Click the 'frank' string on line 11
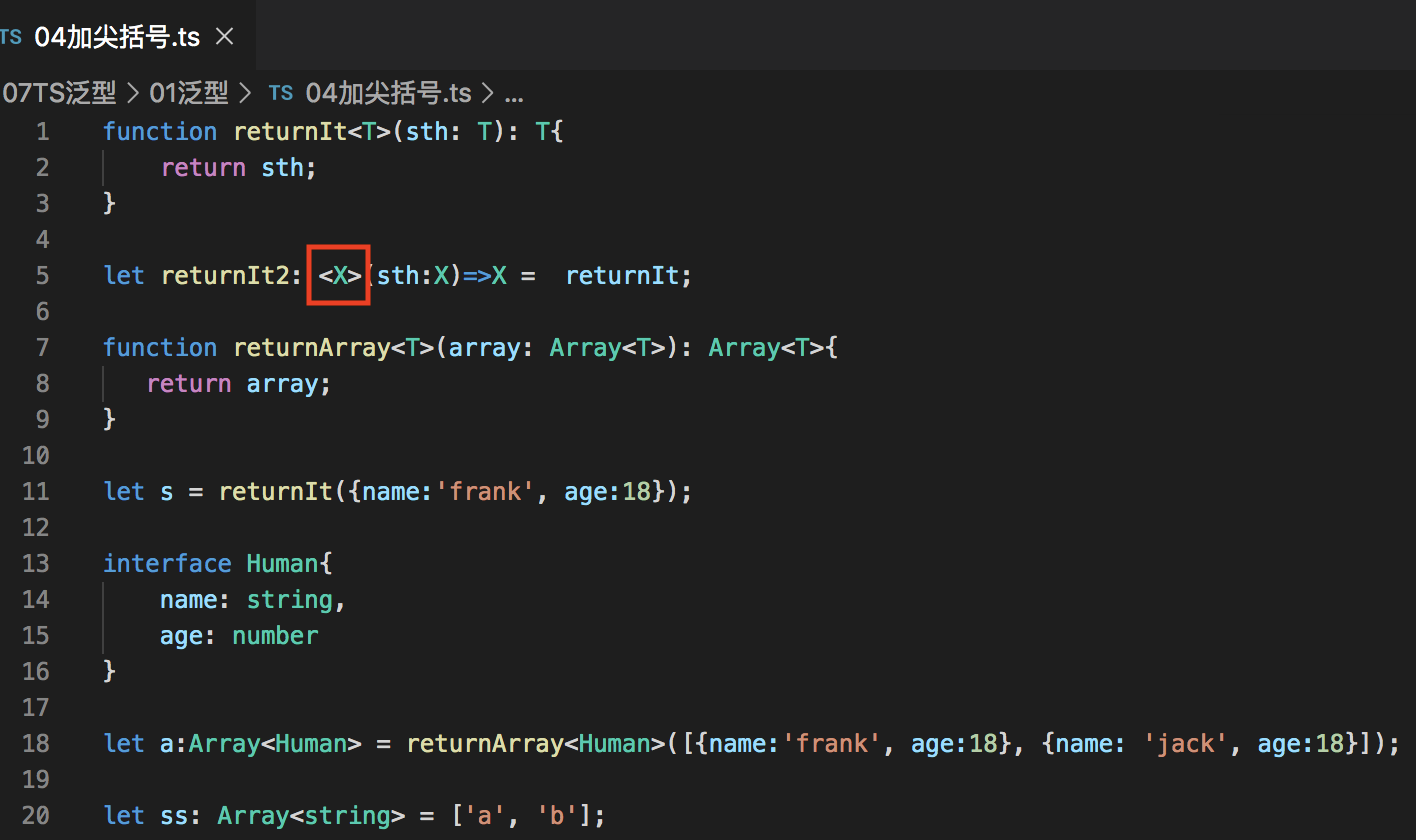 coord(487,491)
